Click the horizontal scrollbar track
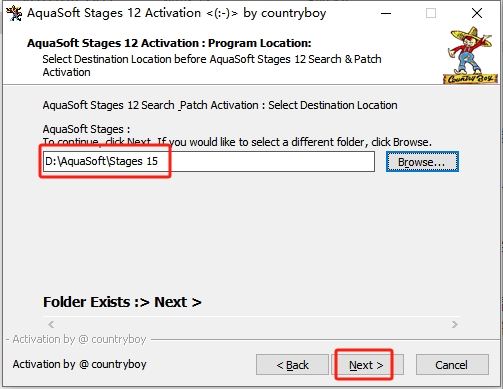The height and width of the screenshot is (389, 503). coord(253,324)
